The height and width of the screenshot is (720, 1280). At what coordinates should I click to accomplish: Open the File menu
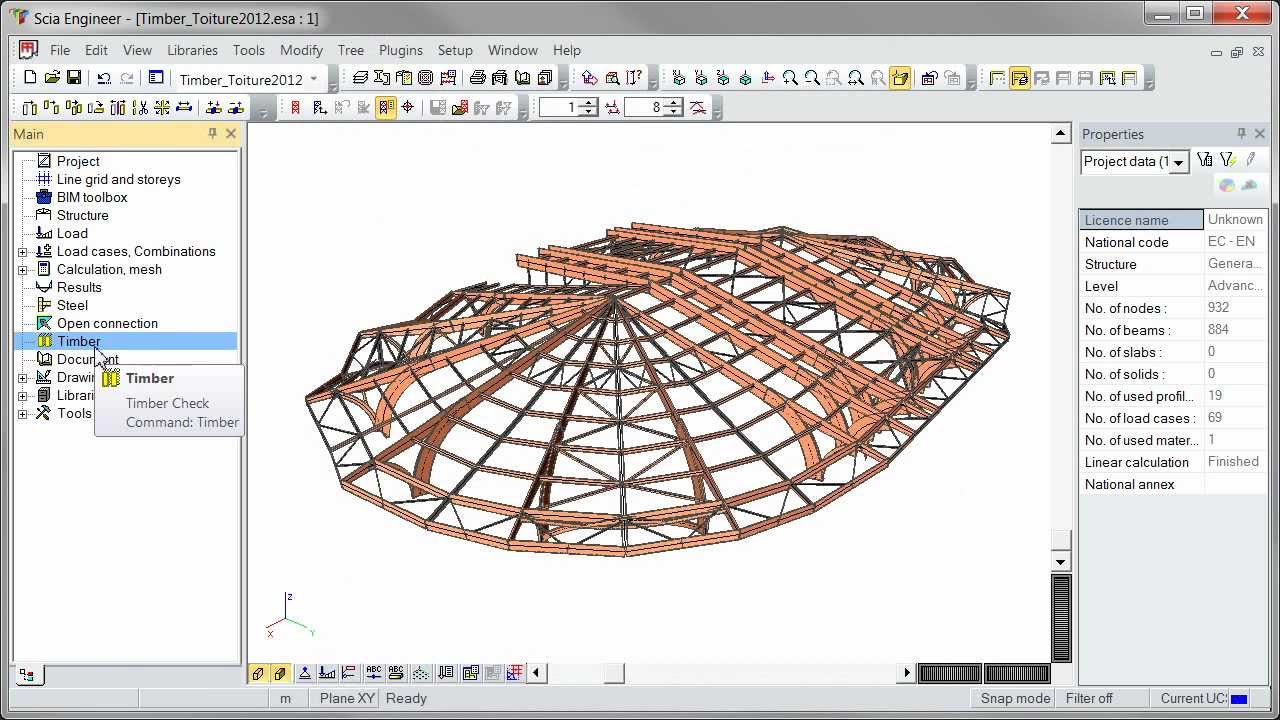(x=60, y=50)
